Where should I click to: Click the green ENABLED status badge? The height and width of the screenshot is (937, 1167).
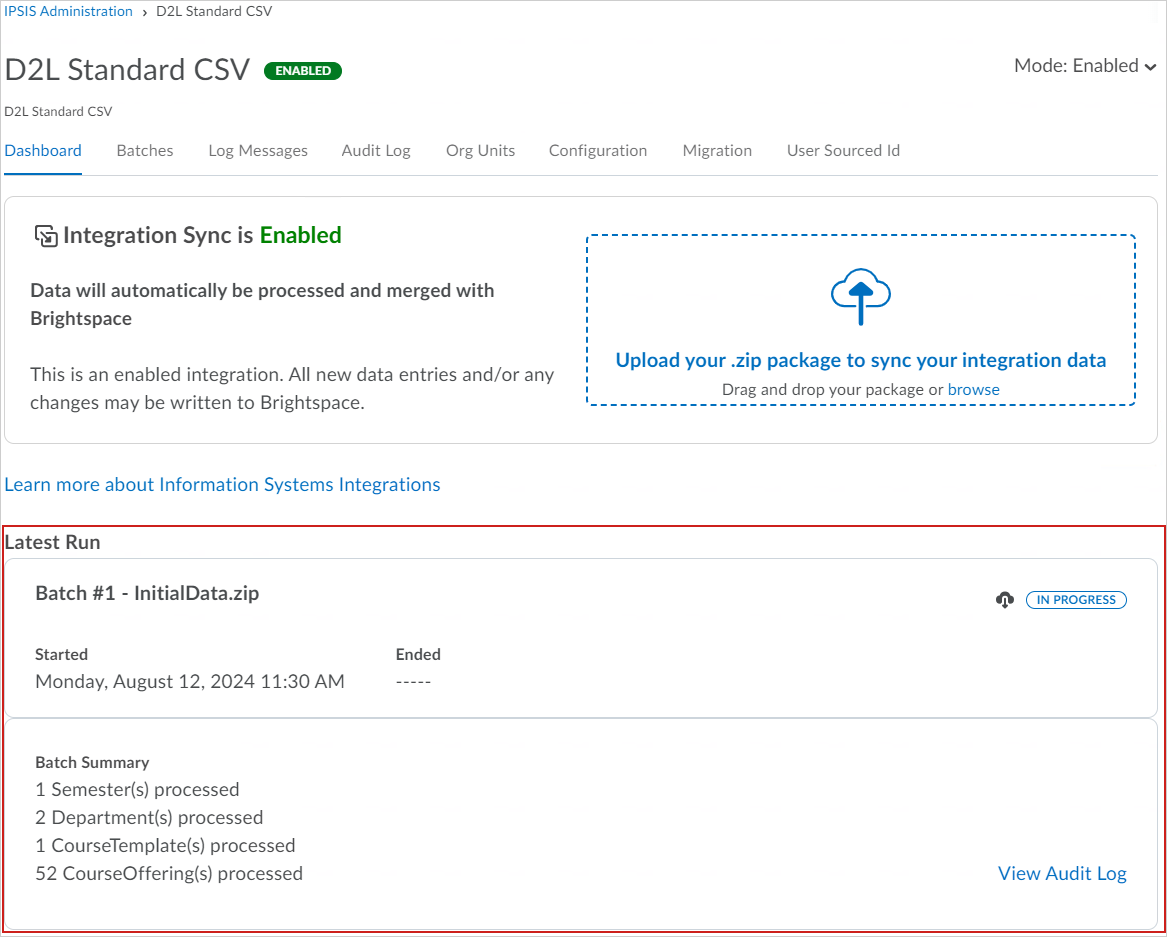coord(303,71)
